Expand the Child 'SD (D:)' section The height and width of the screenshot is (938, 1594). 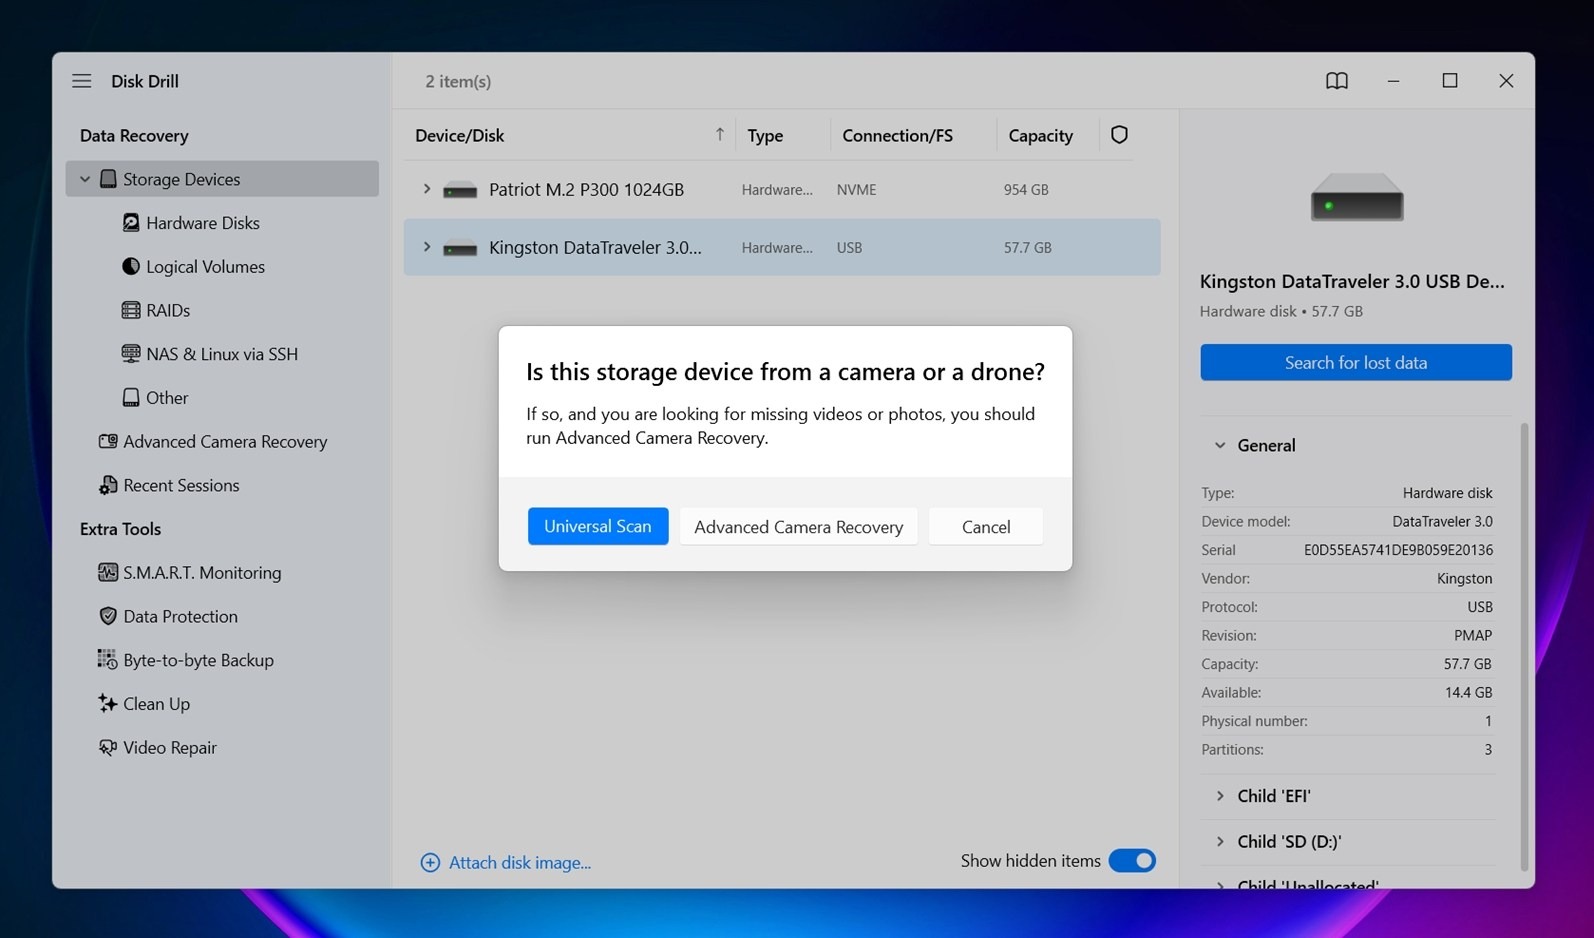pos(1220,842)
